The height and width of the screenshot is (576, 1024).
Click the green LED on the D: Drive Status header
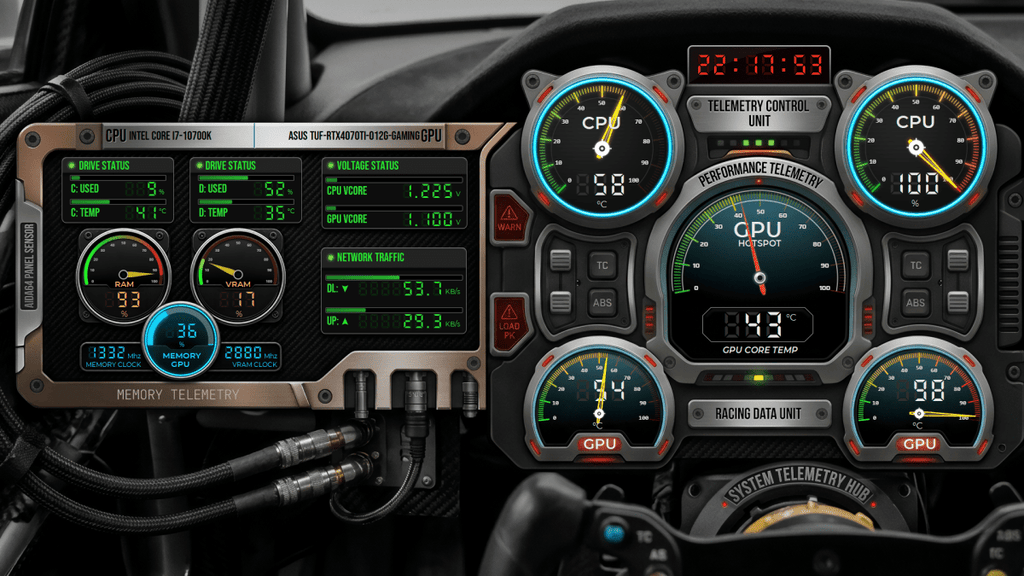pyautogui.click(x=199, y=166)
